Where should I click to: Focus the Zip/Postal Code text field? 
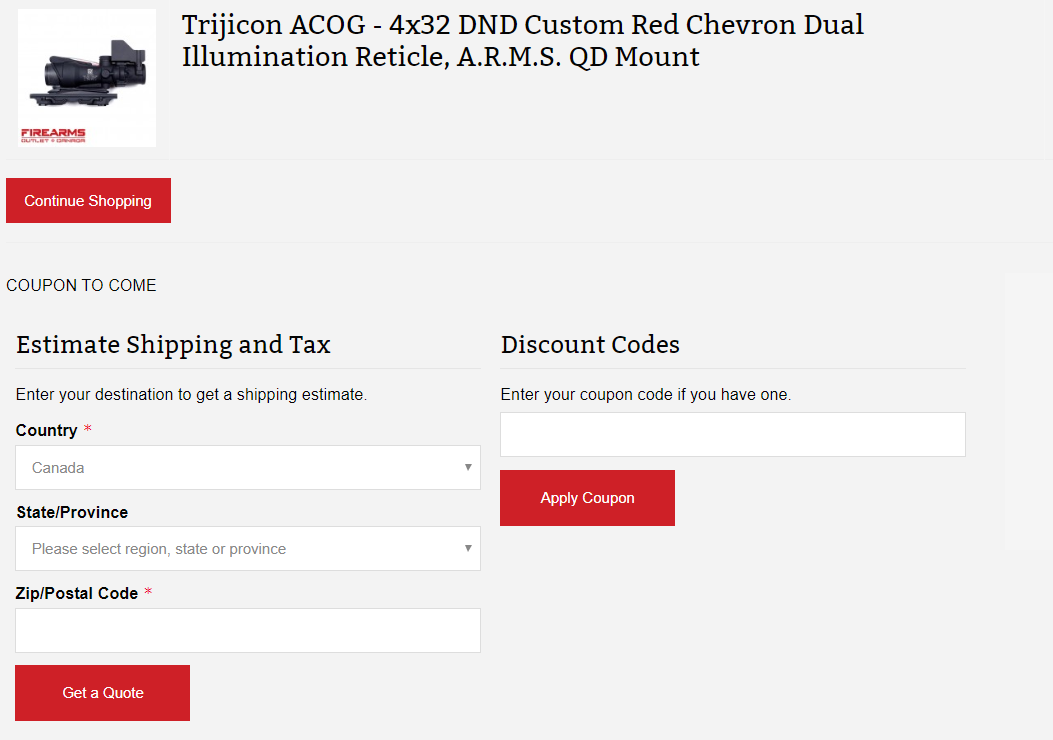(248, 631)
